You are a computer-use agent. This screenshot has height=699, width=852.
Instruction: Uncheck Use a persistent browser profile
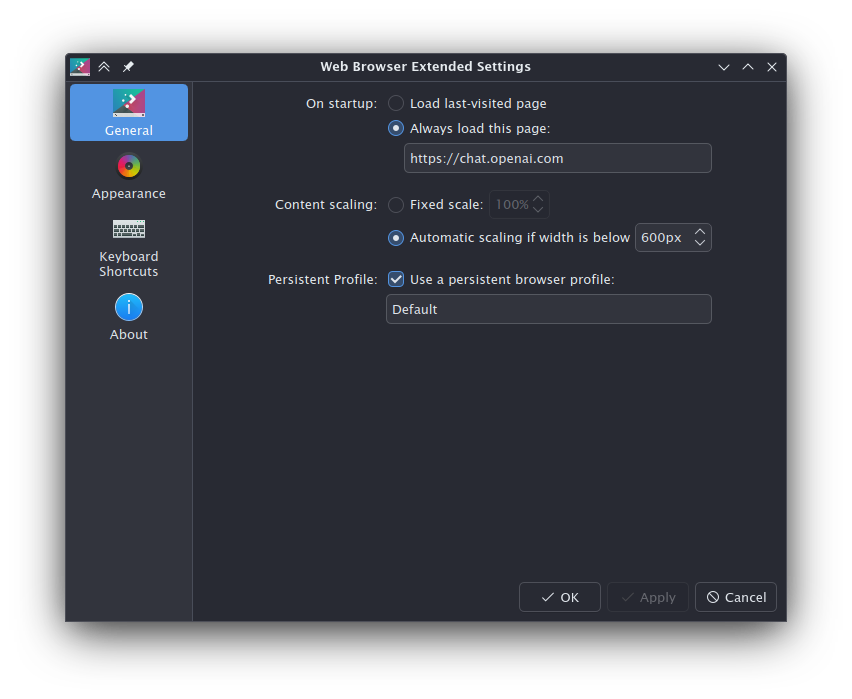pos(501,279)
